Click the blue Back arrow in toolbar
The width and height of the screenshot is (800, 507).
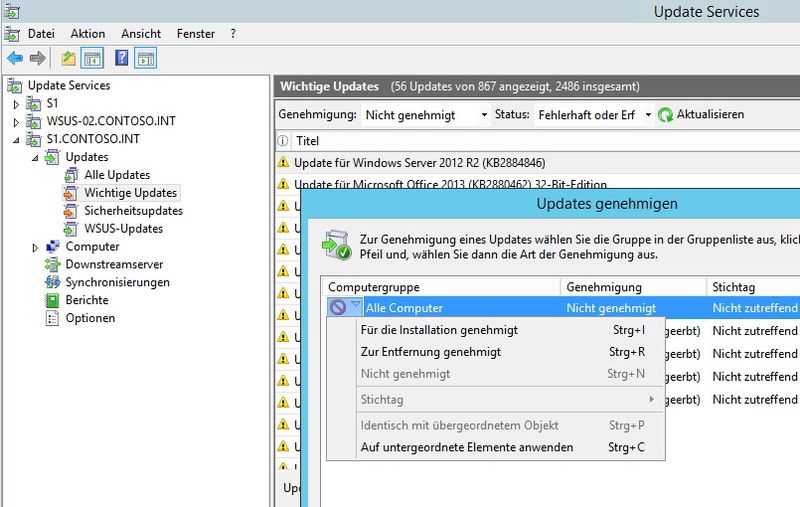15,58
